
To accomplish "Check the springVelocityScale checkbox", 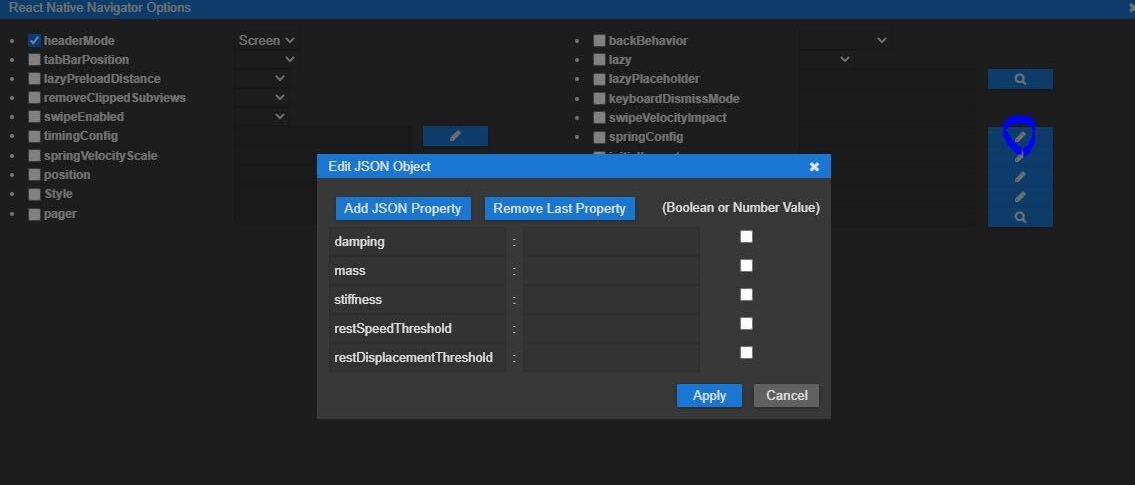I will pyautogui.click(x=34, y=156).
